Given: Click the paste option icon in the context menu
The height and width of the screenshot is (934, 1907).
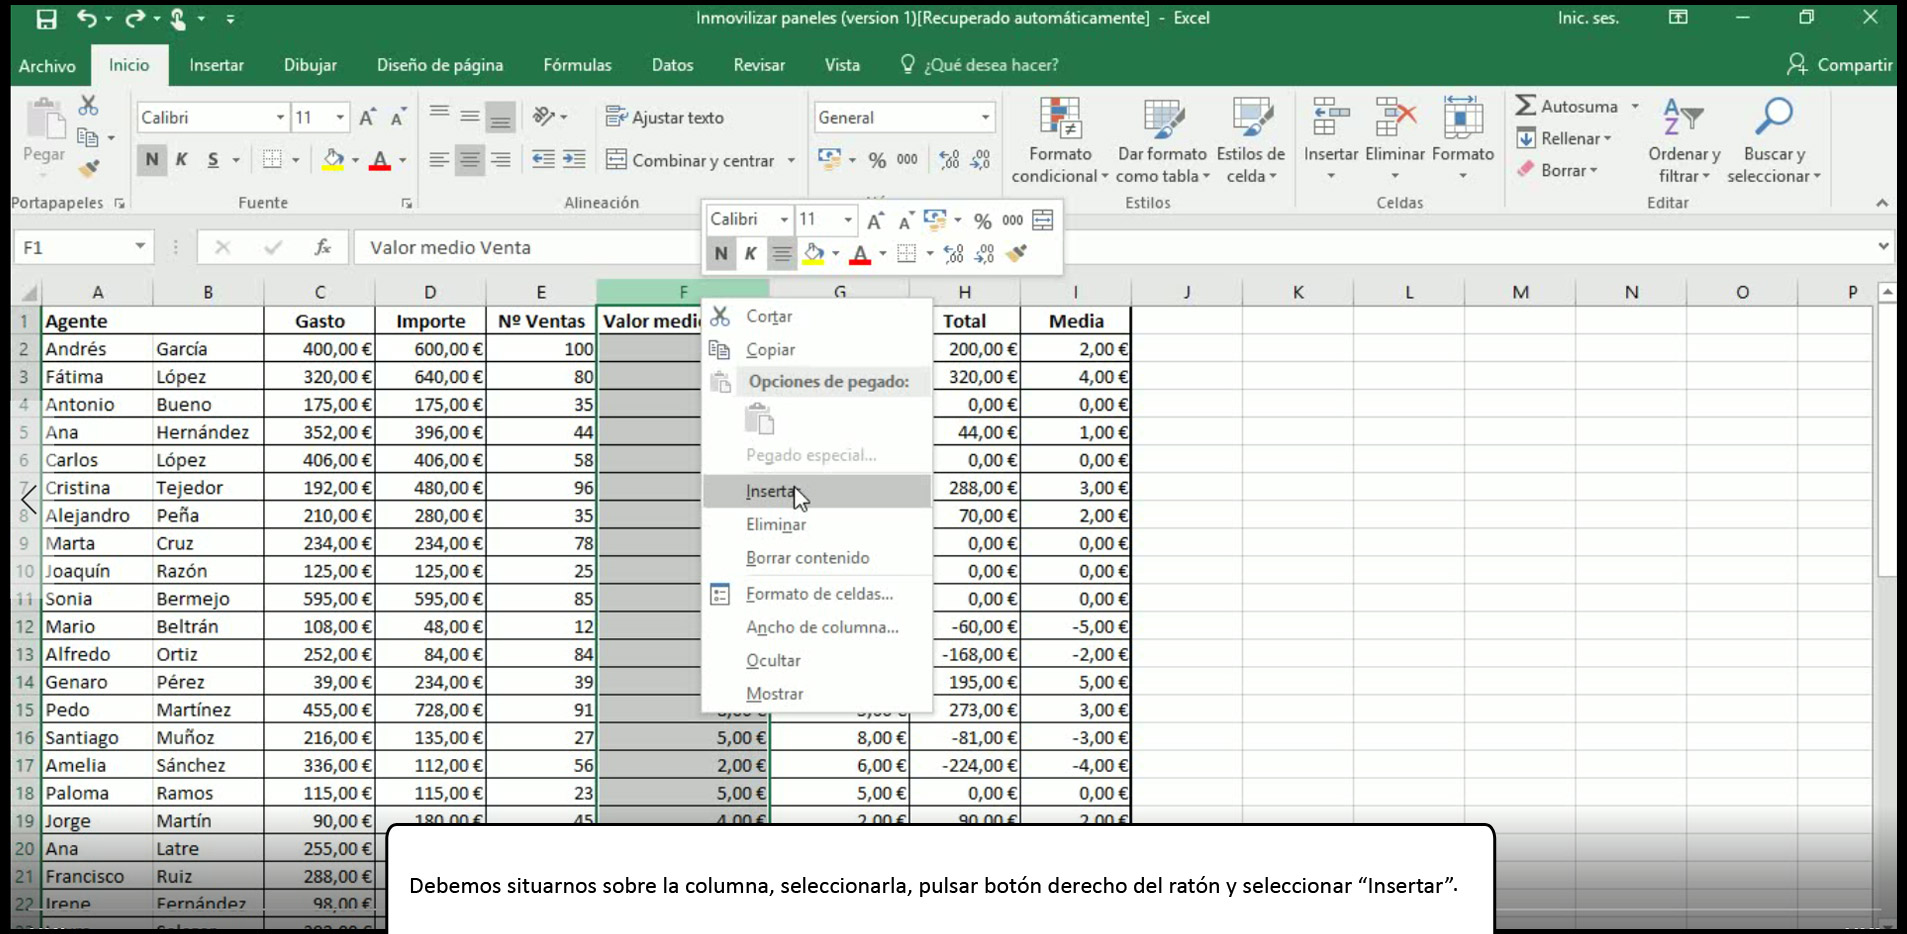Looking at the screenshot, I should point(760,419).
